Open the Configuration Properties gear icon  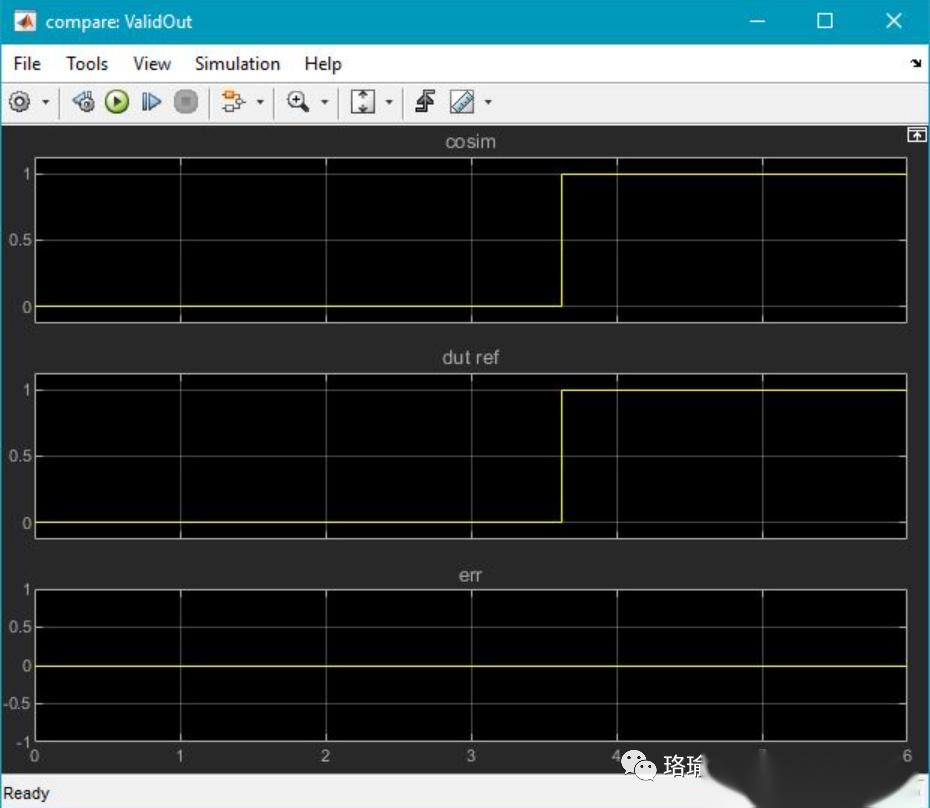coord(18,101)
